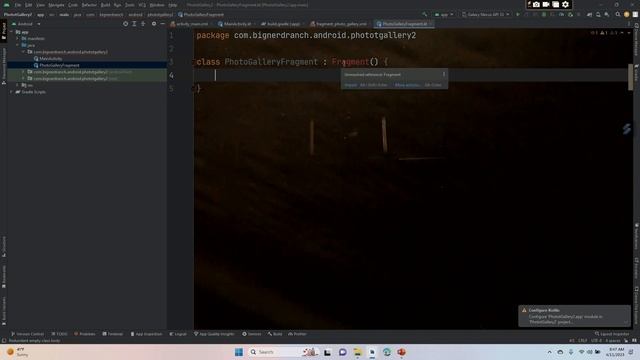Screen dimensions: 640x360
Task: Open project panel settings gear
Action: pyautogui.click(x=154, y=24)
